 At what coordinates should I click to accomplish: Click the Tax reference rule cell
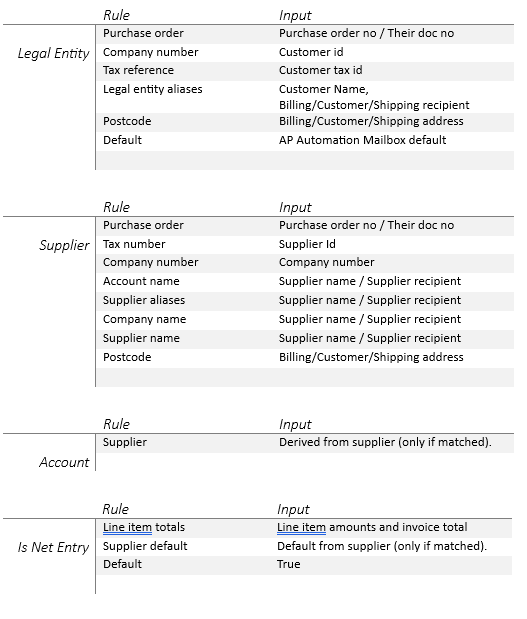138,70
